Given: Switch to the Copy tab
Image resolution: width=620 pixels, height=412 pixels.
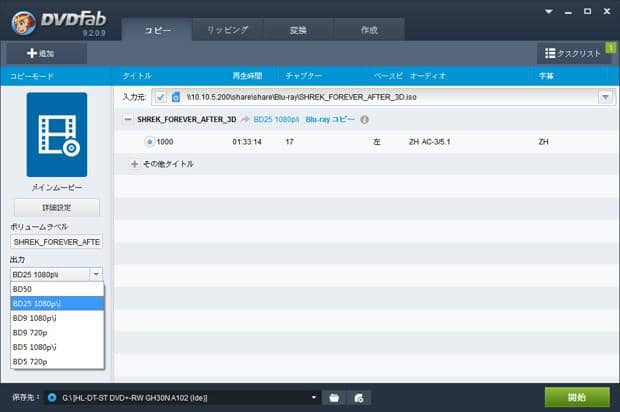Looking at the screenshot, I should click(157, 30).
